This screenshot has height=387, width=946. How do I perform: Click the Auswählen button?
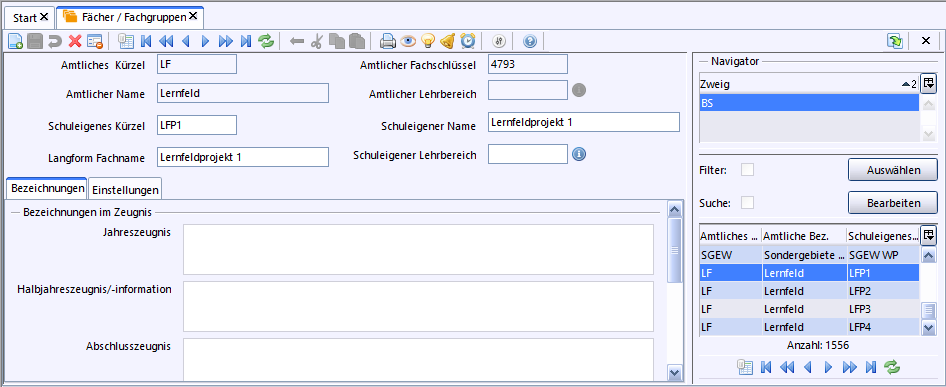pyautogui.click(x=893, y=170)
